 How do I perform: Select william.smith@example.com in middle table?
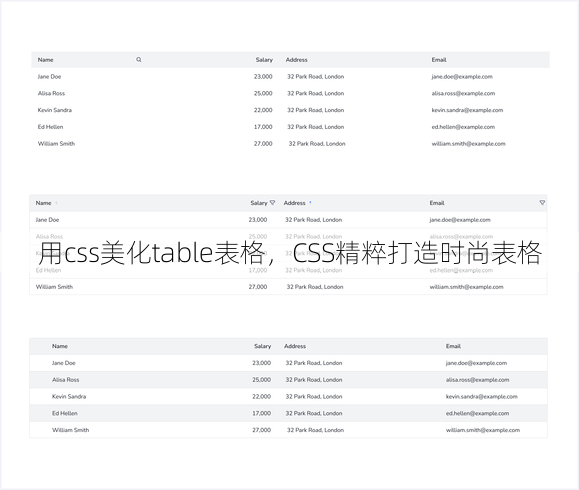466,287
